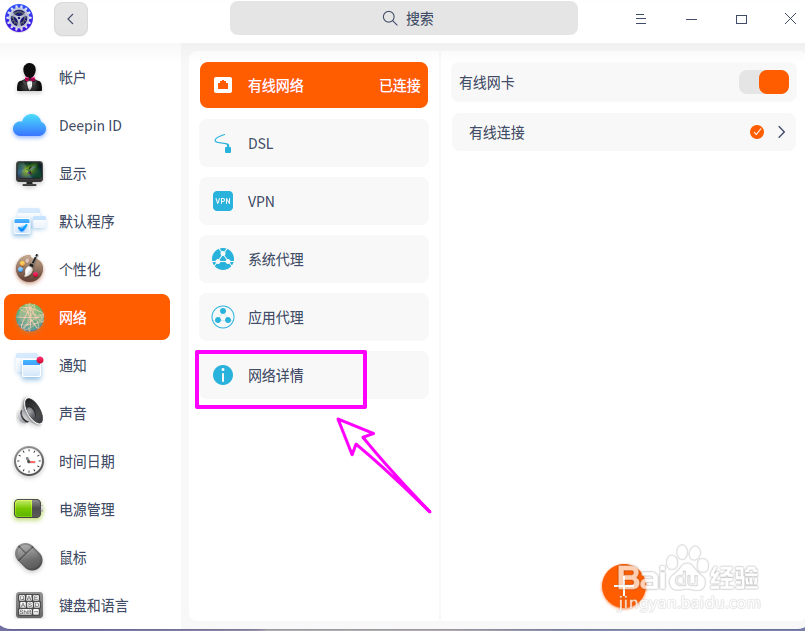Screen dimensions: 805x631
Task: Click the Control Center gear logo icon
Action: click(x=19, y=18)
